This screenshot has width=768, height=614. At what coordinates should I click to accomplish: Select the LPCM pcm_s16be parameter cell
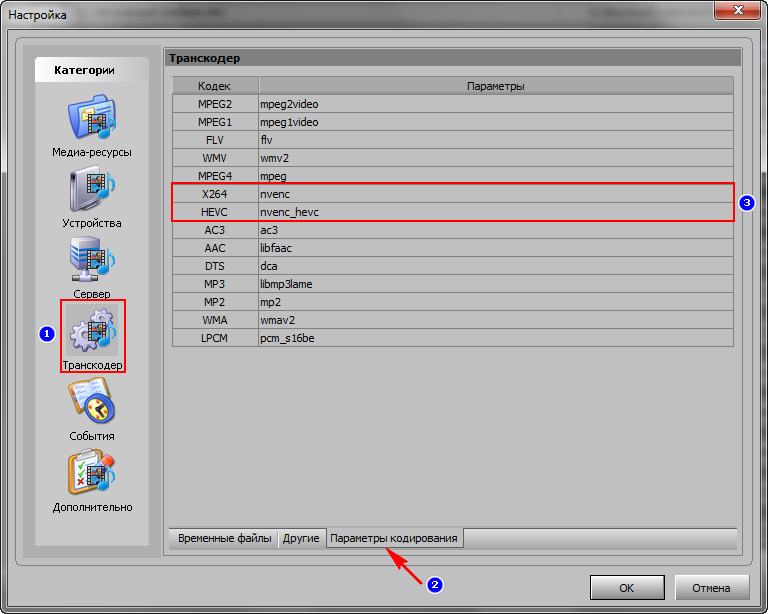pyautogui.click(x=495, y=338)
